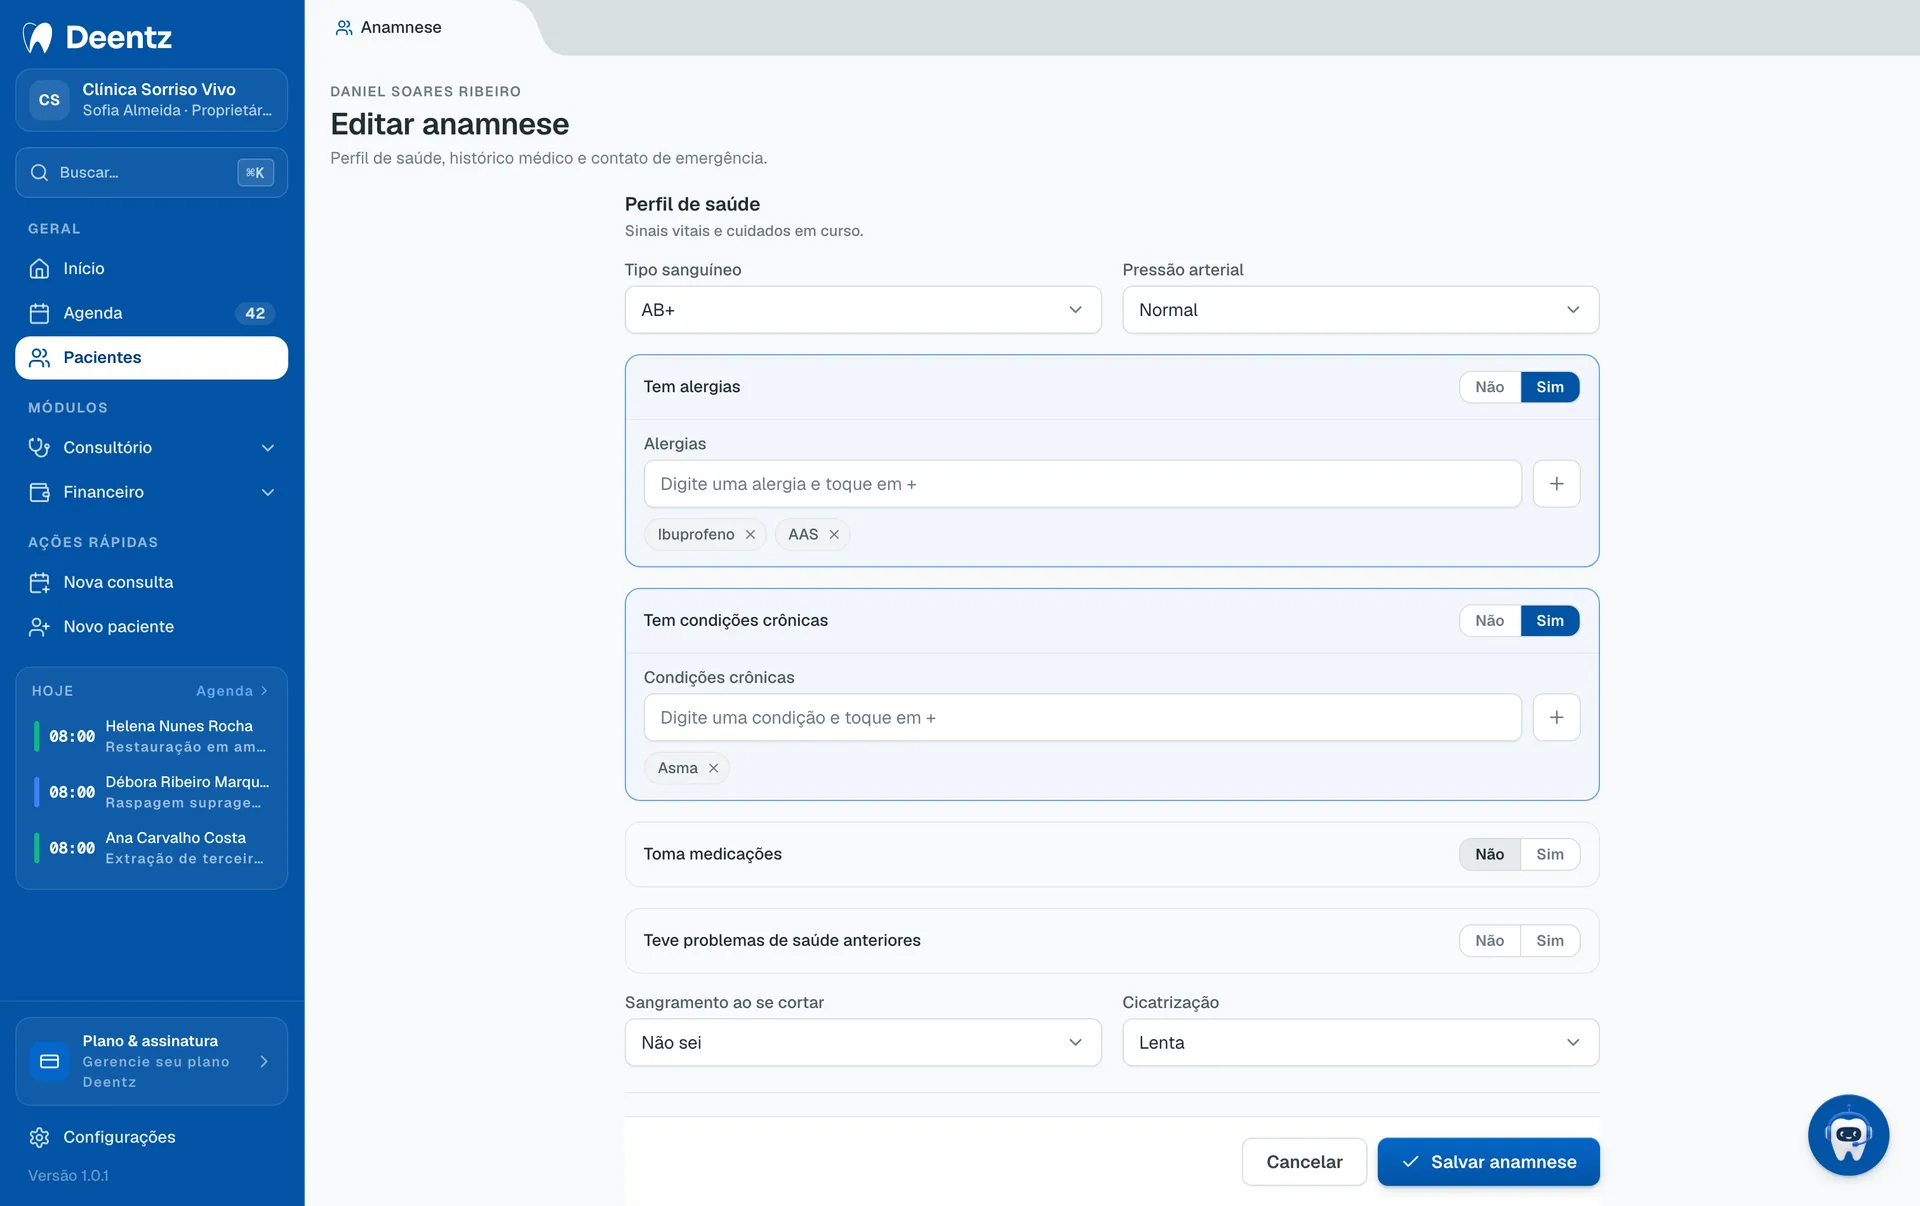This screenshot has width=1920, height=1206.
Task: Open Ana Carvalho Costa appointment
Action: tap(152, 848)
